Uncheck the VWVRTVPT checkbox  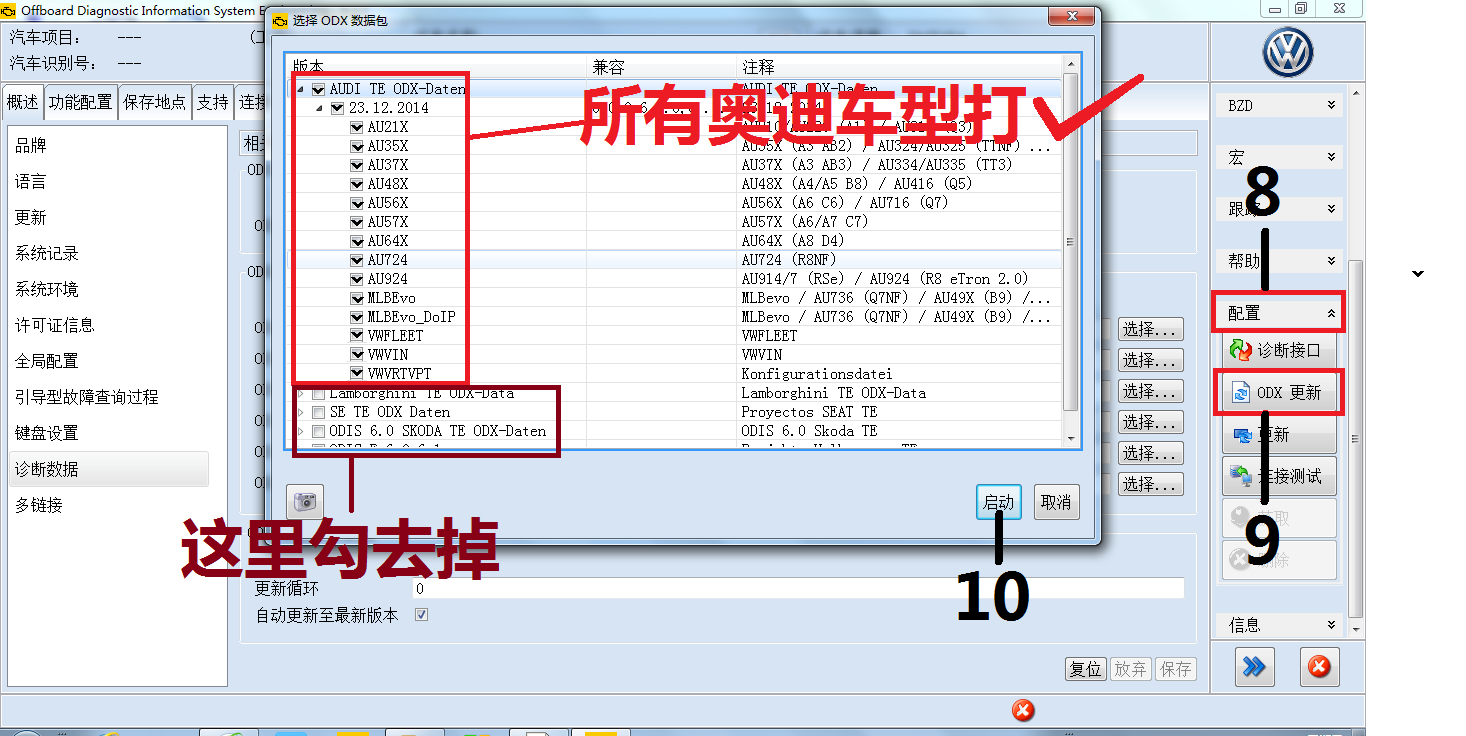[357, 374]
